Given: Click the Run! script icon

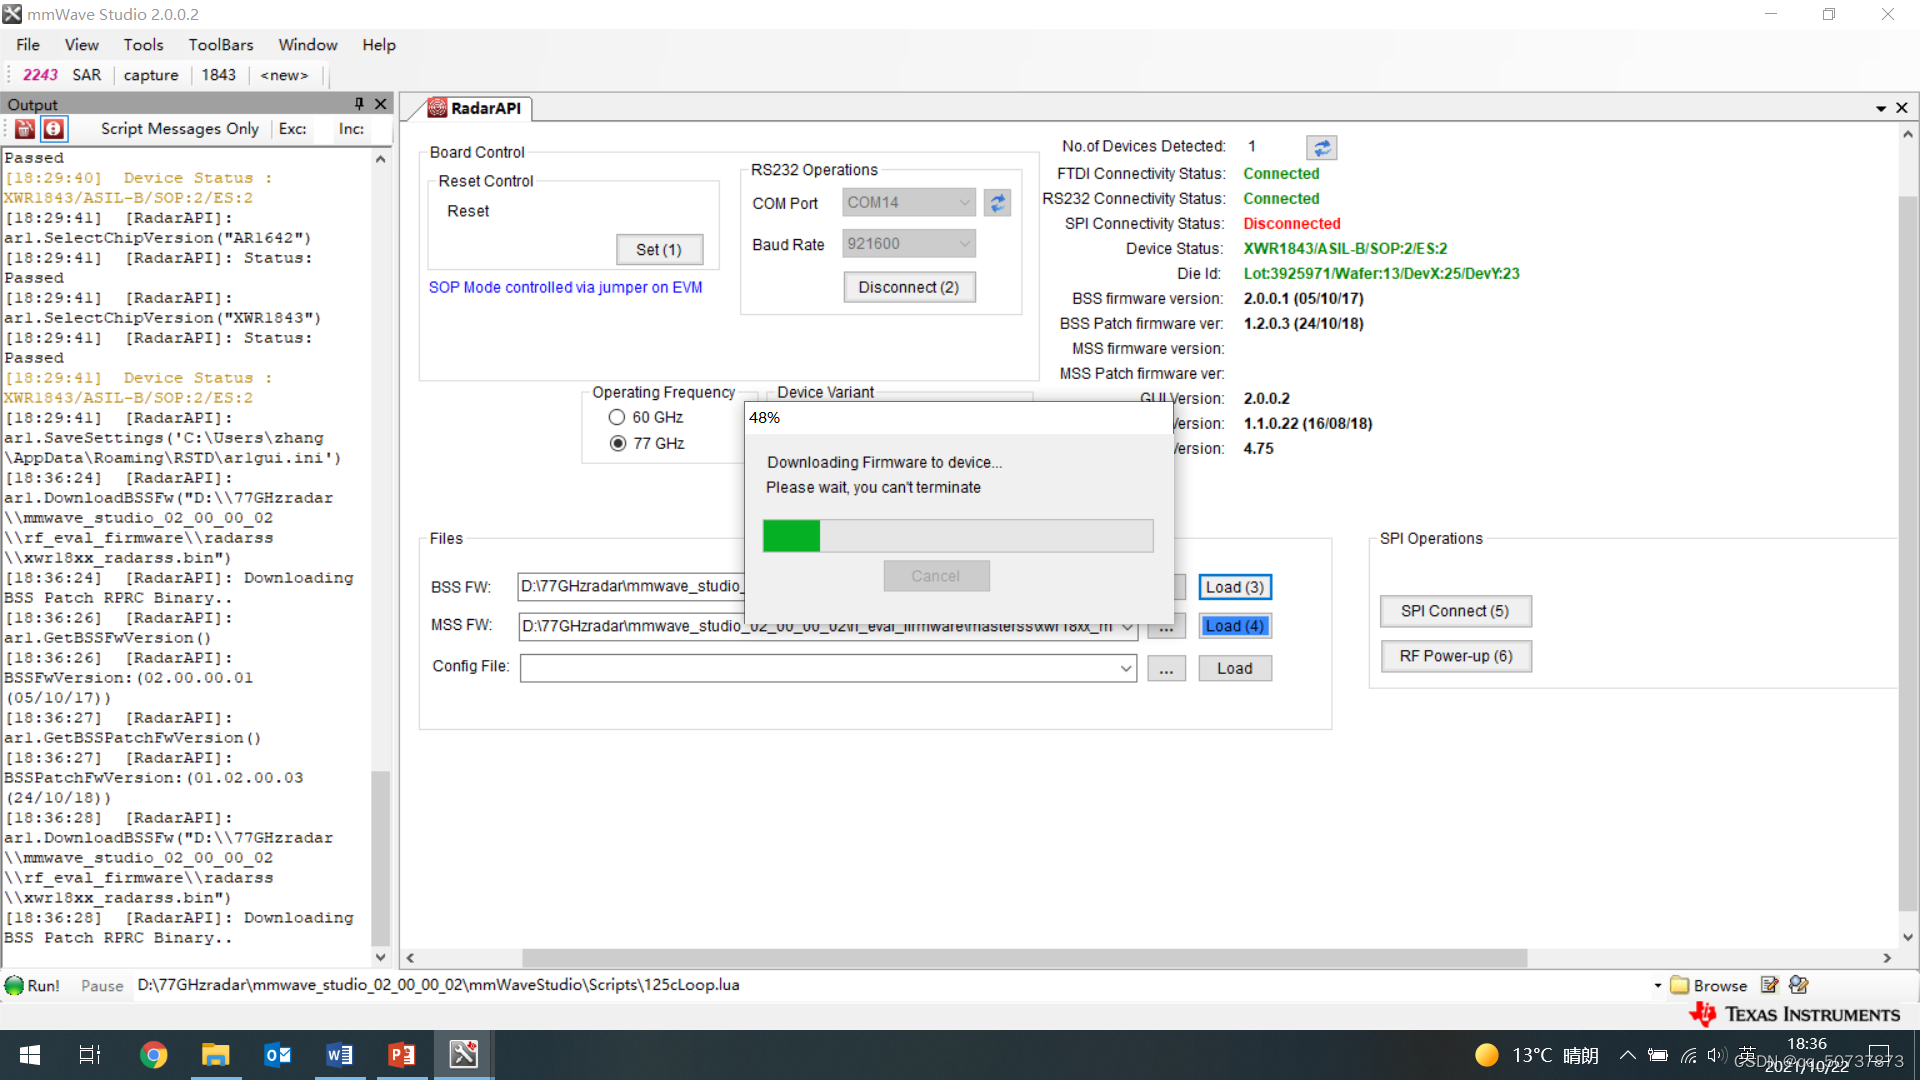Looking at the screenshot, I should click(x=15, y=985).
